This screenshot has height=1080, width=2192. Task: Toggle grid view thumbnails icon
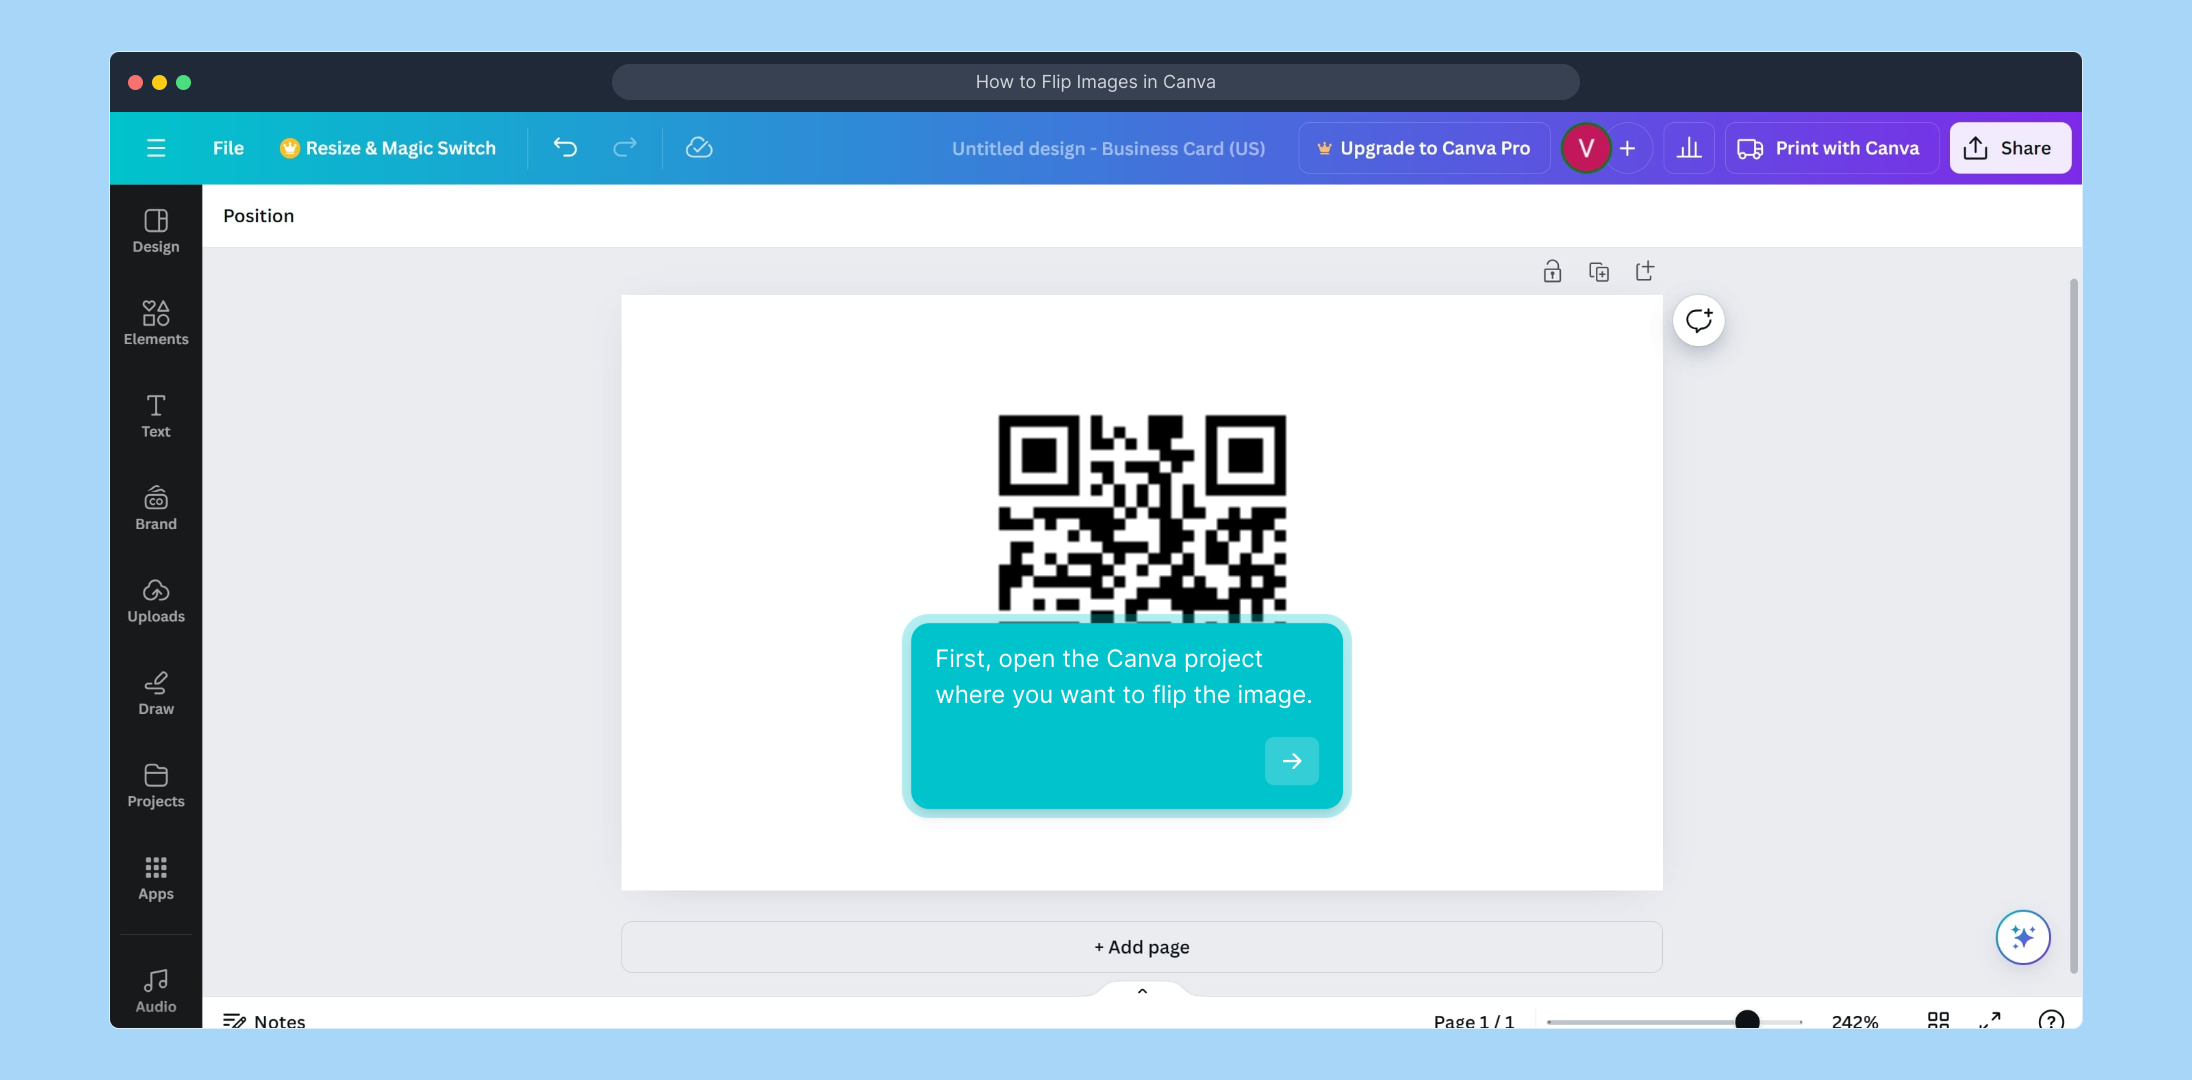[1938, 1019]
